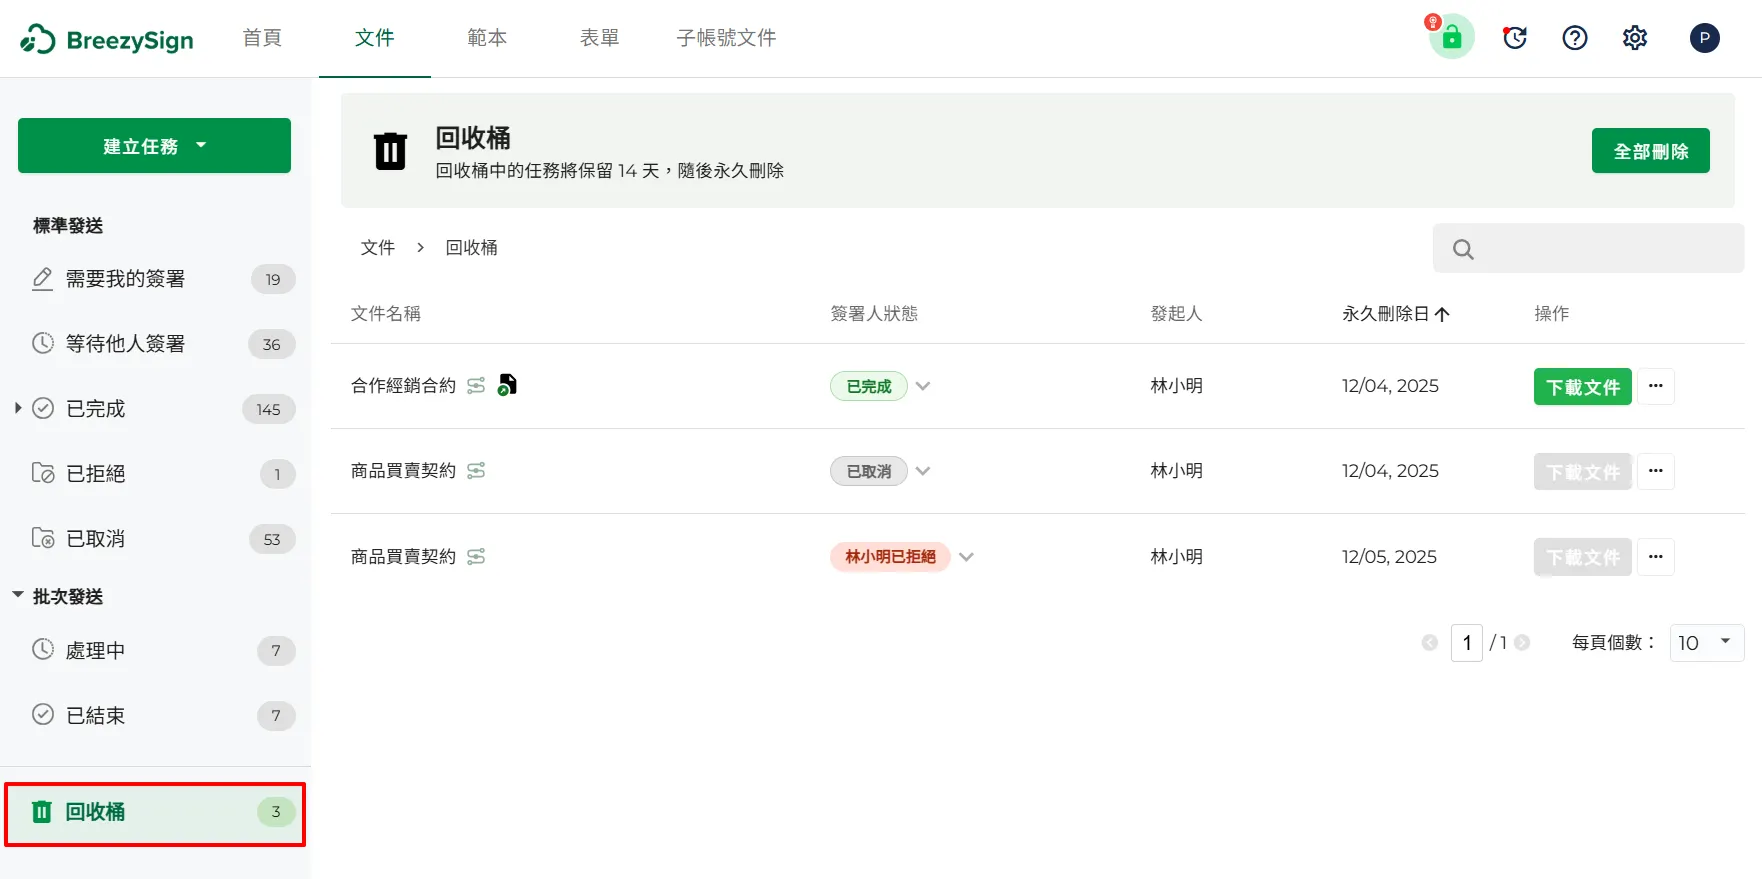This screenshot has height=879, width=1762.
Task: Sort by 永久刪除日 column header
Action: 1395,314
